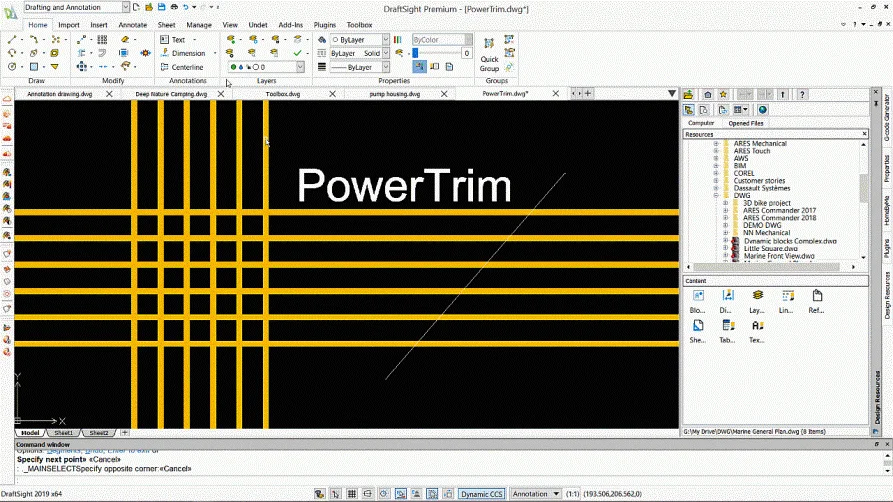The width and height of the screenshot is (893, 502).
Task: Toggle the Snap status bar button
Action: tap(335, 494)
